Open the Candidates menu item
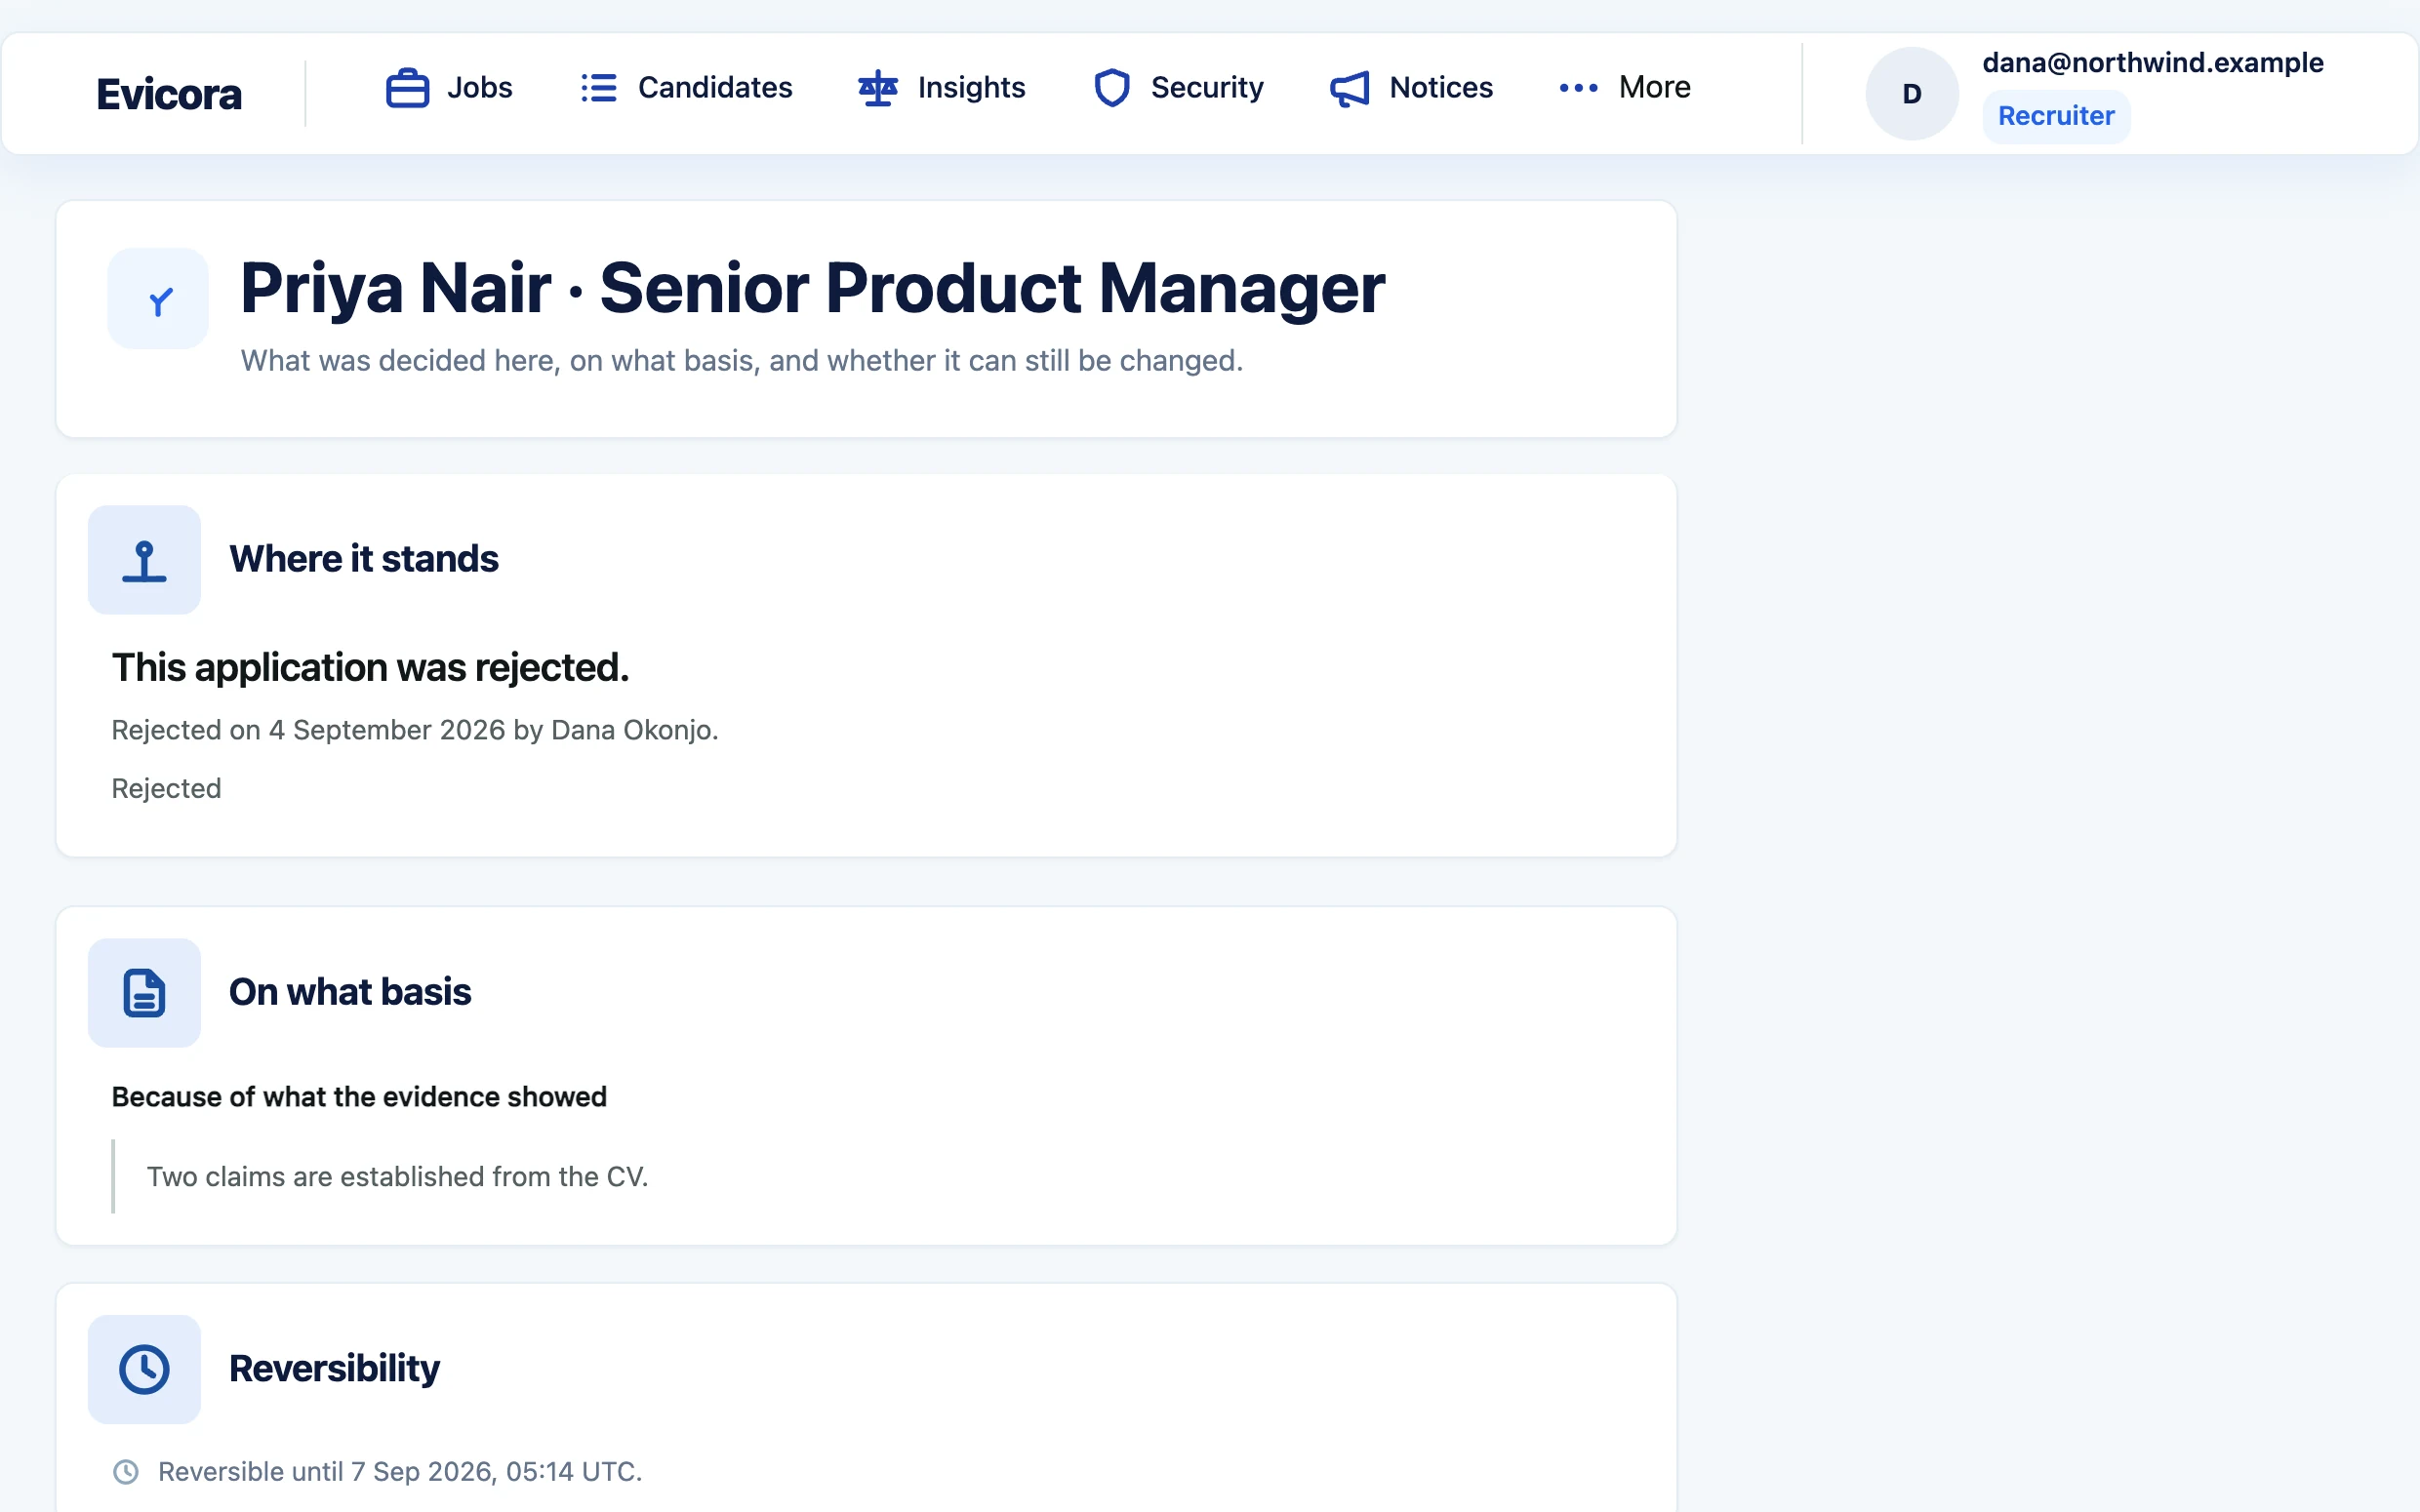This screenshot has width=2420, height=1512. [686, 88]
